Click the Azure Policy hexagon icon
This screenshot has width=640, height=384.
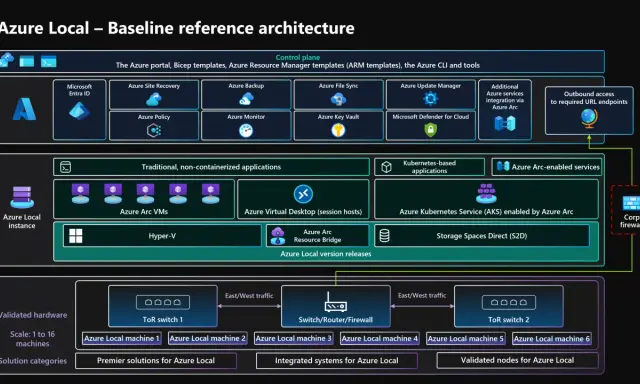(154, 130)
